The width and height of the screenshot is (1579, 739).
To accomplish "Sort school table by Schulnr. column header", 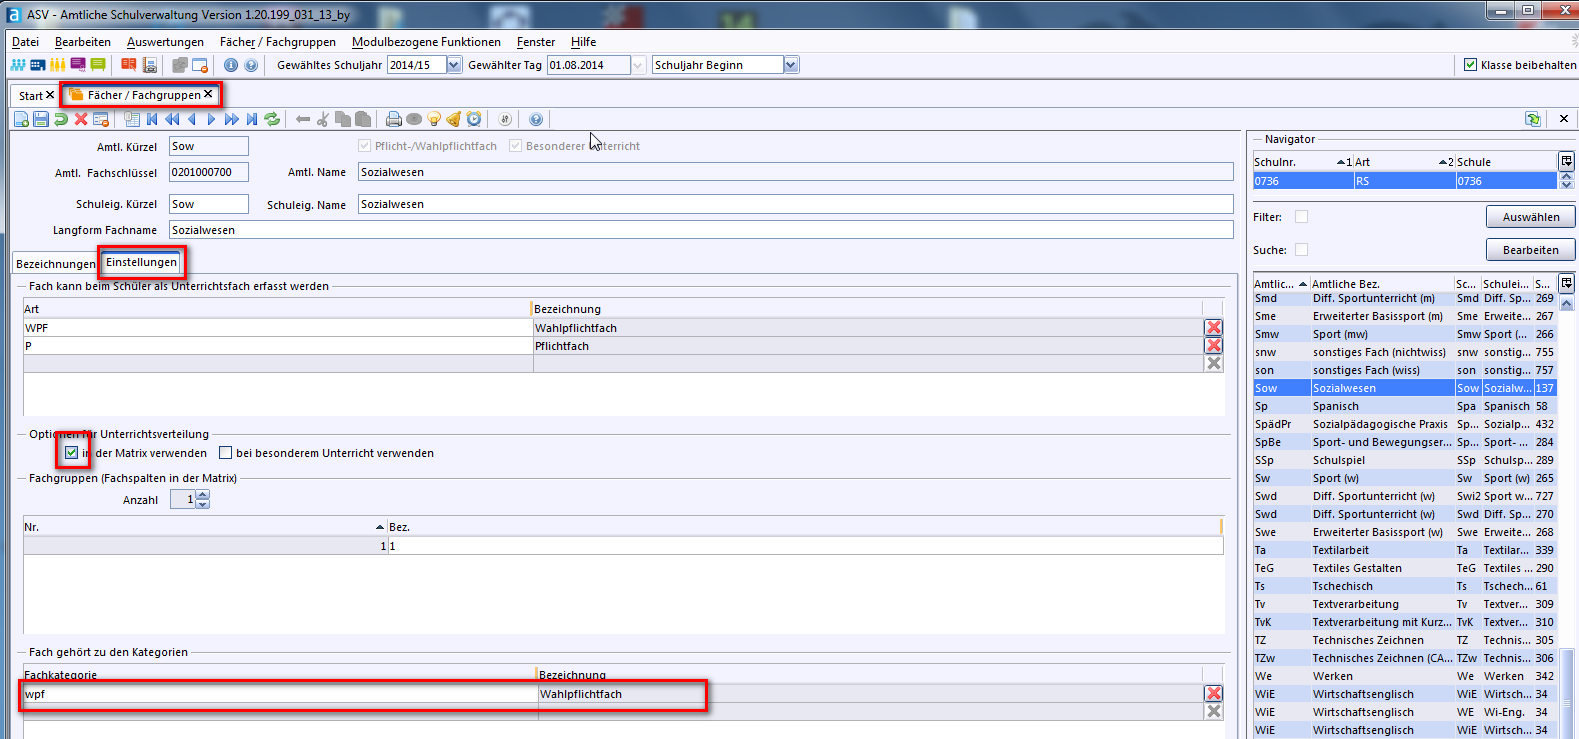I will point(1303,162).
